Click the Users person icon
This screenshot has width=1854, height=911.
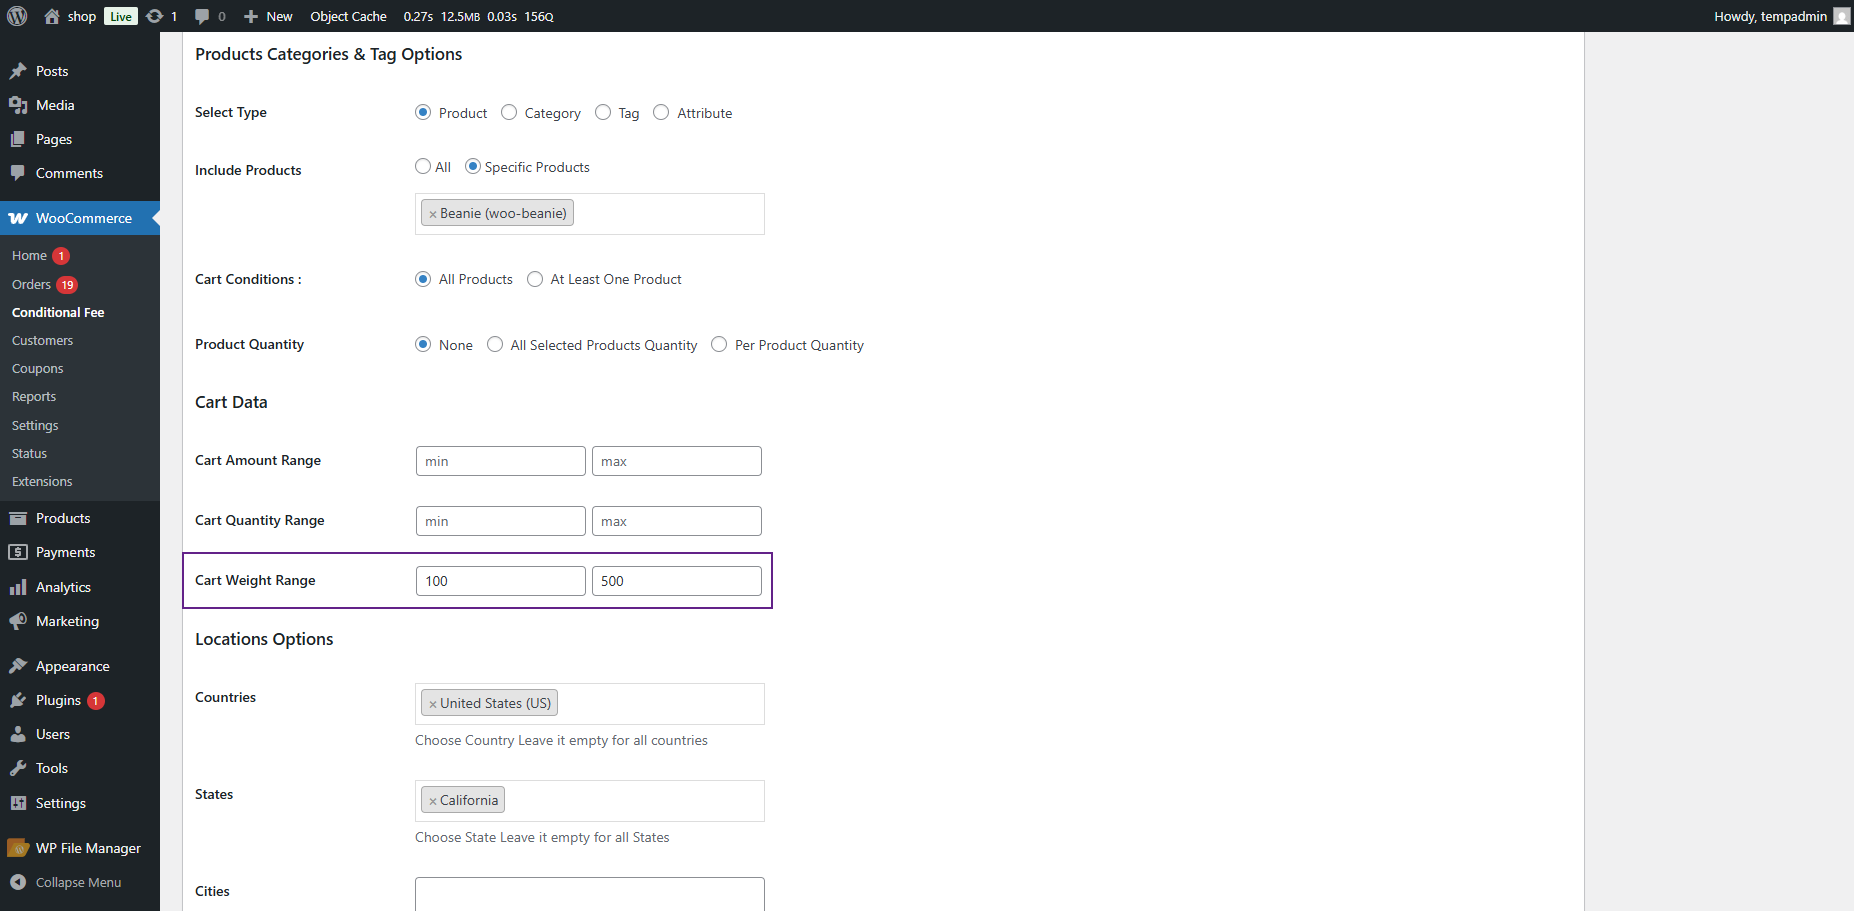pyautogui.click(x=18, y=734)
